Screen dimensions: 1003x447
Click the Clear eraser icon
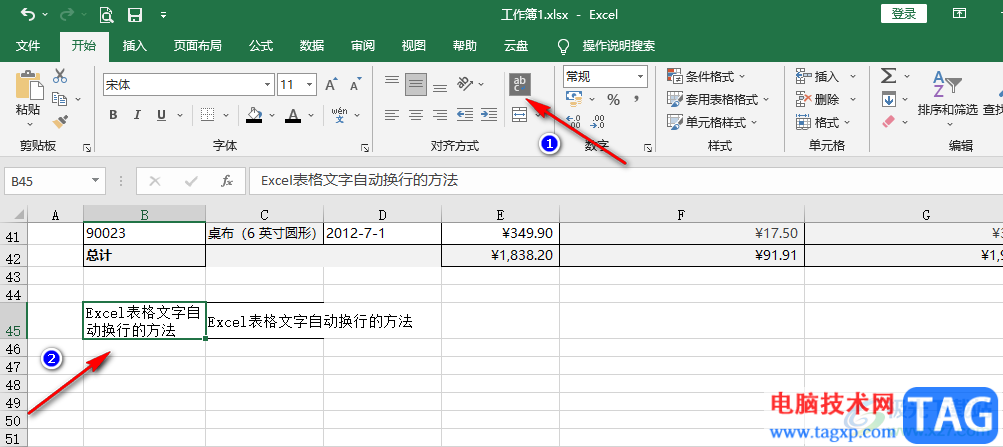[x=888, y=121]
